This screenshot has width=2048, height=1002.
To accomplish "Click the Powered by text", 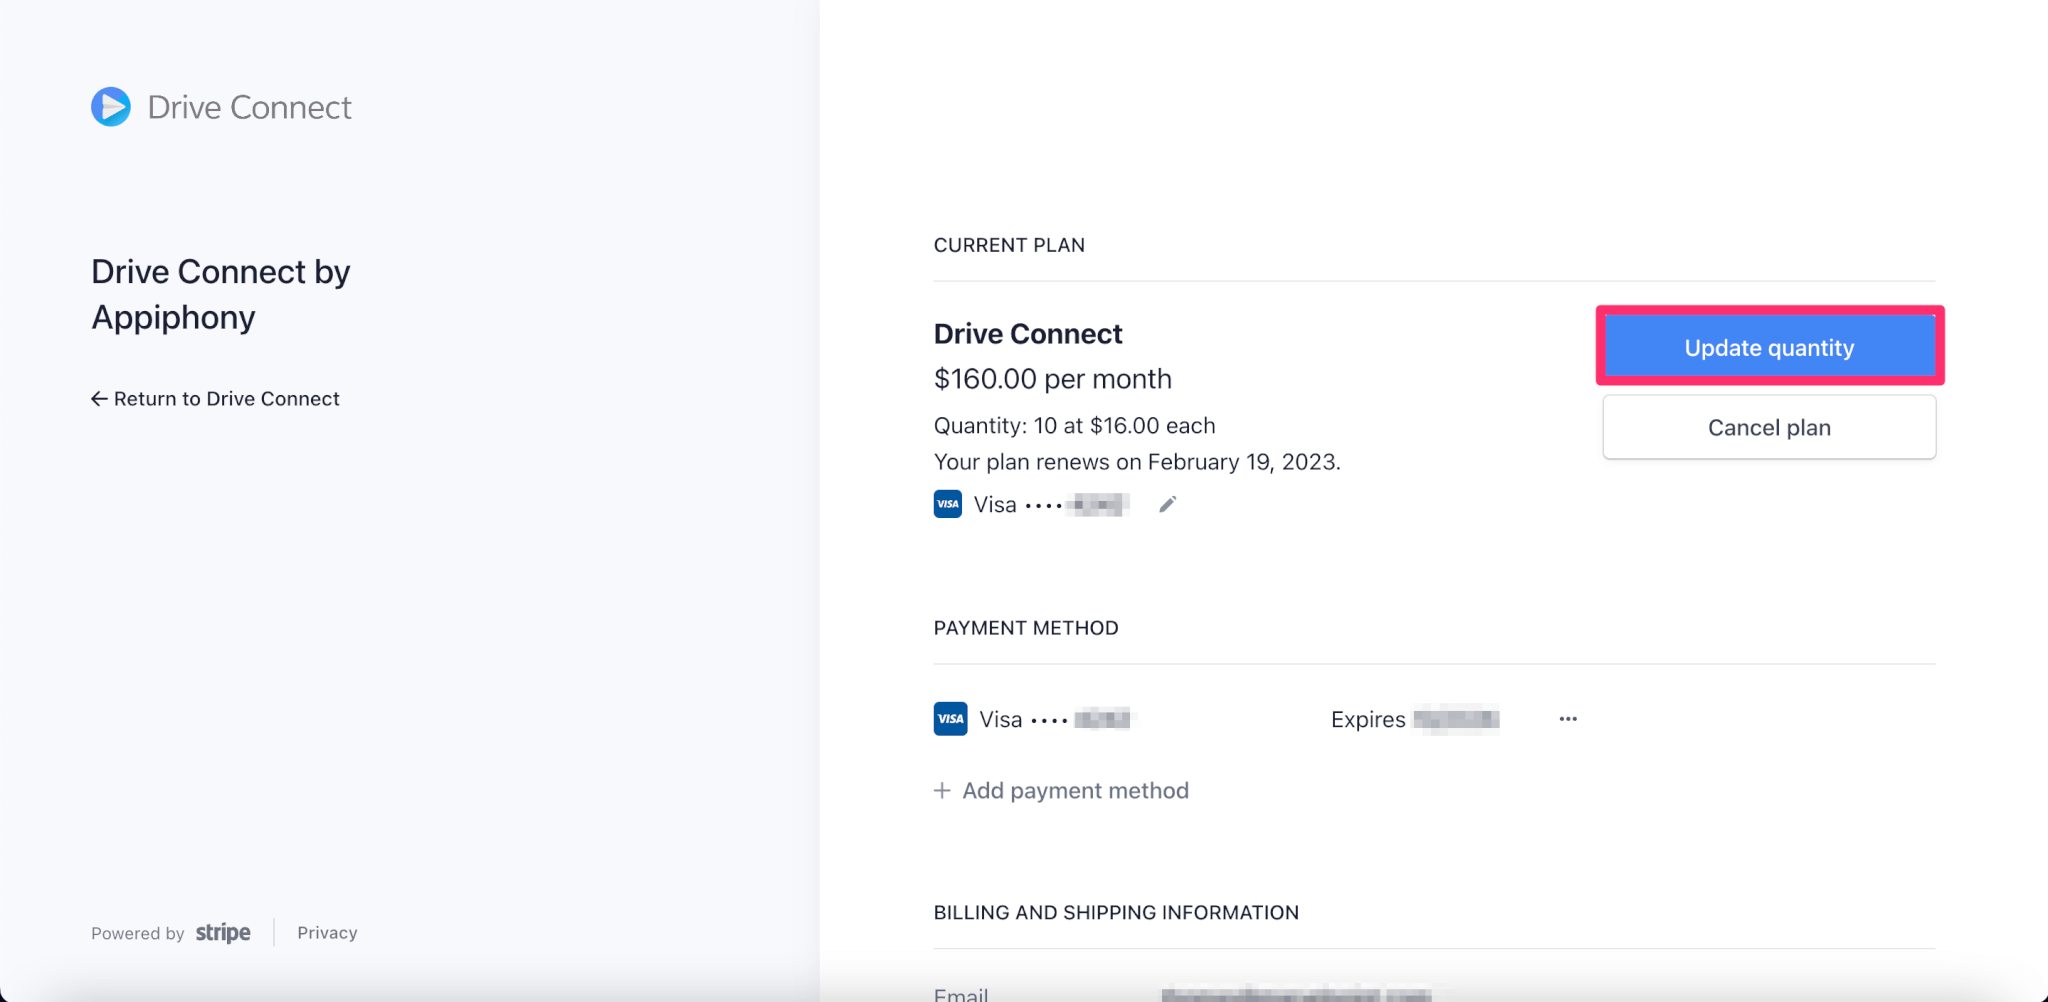I will pos(138,933).
